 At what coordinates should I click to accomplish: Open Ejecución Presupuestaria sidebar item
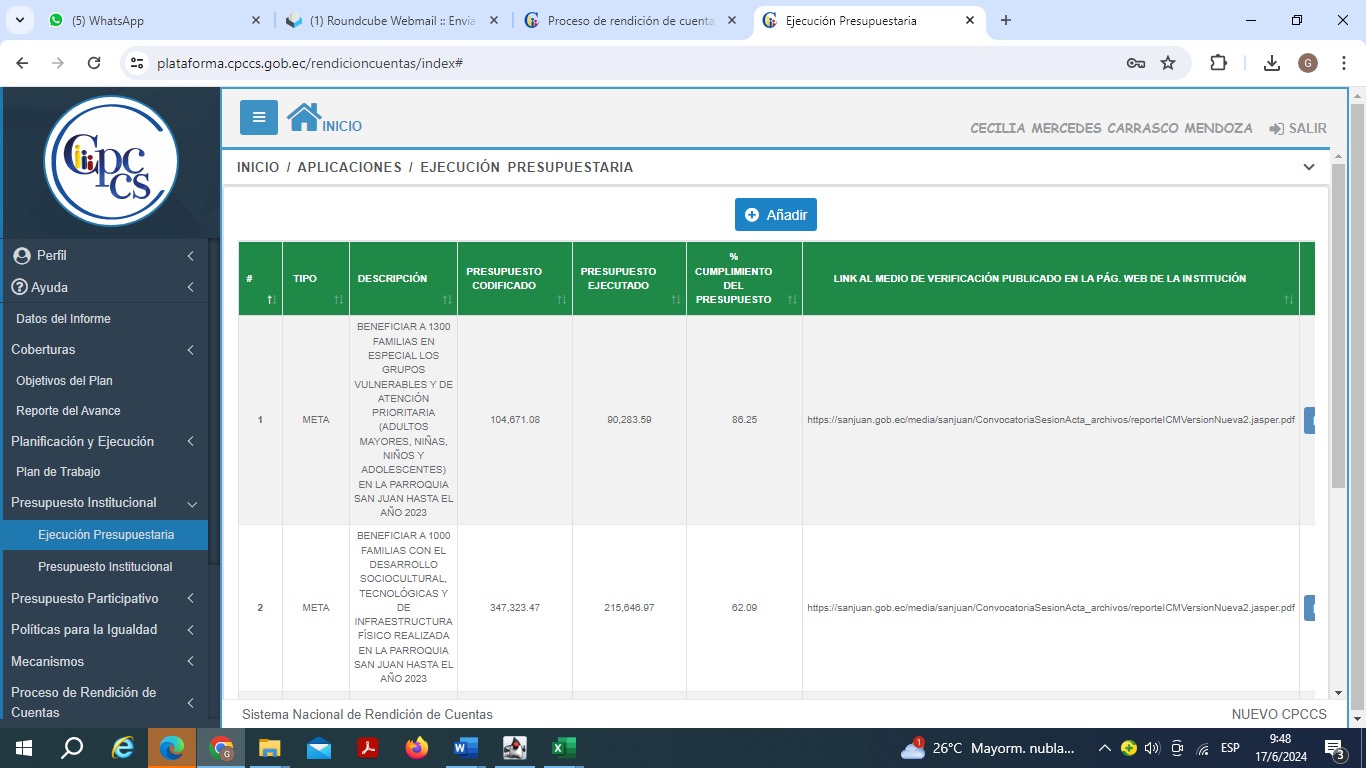tap(106, 535)
